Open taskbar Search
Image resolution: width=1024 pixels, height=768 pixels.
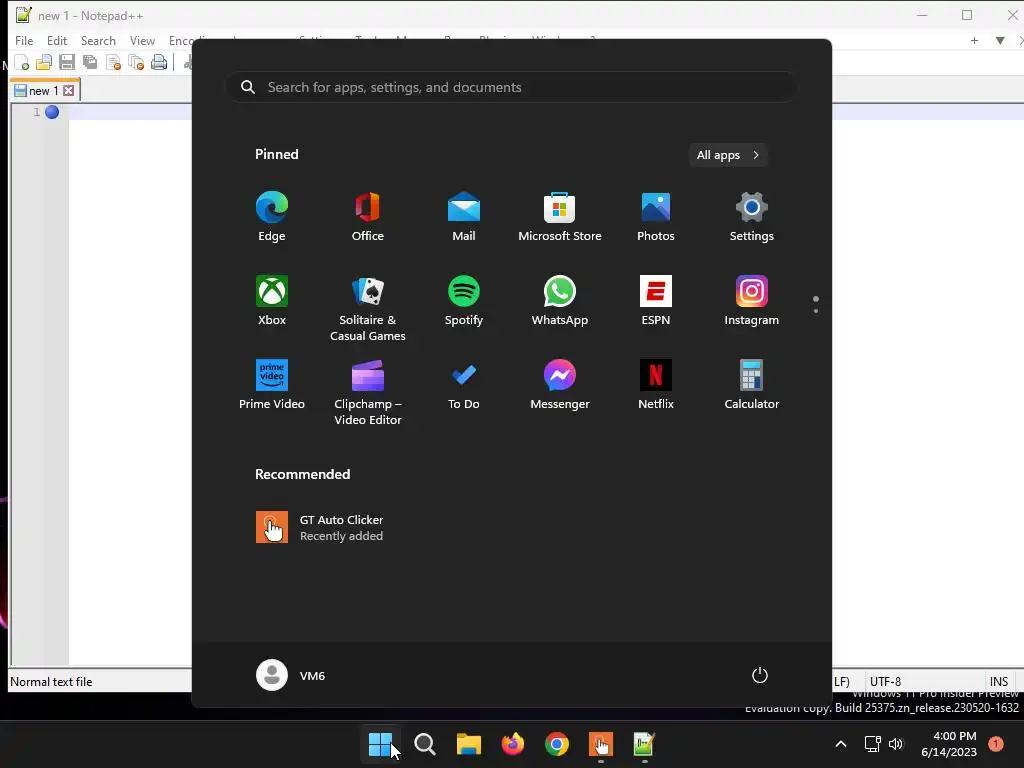point(425,744)
